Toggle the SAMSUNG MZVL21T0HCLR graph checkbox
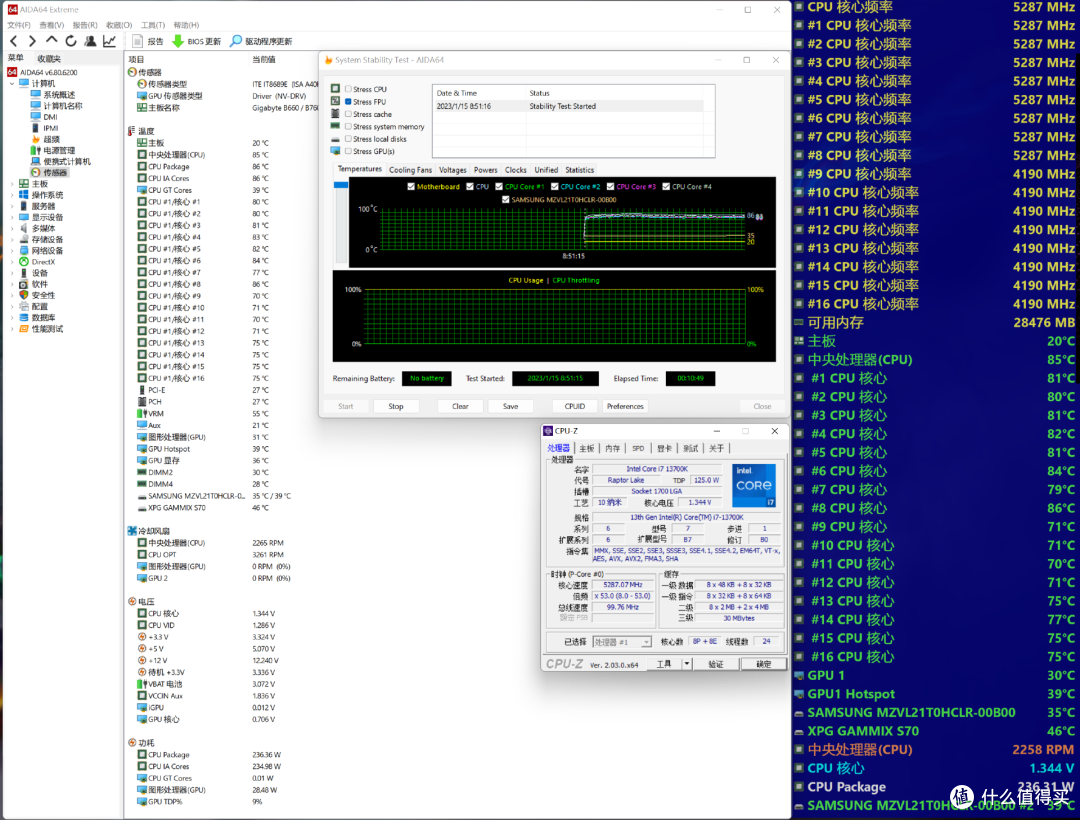1080x820 pixels. (506, 200)
